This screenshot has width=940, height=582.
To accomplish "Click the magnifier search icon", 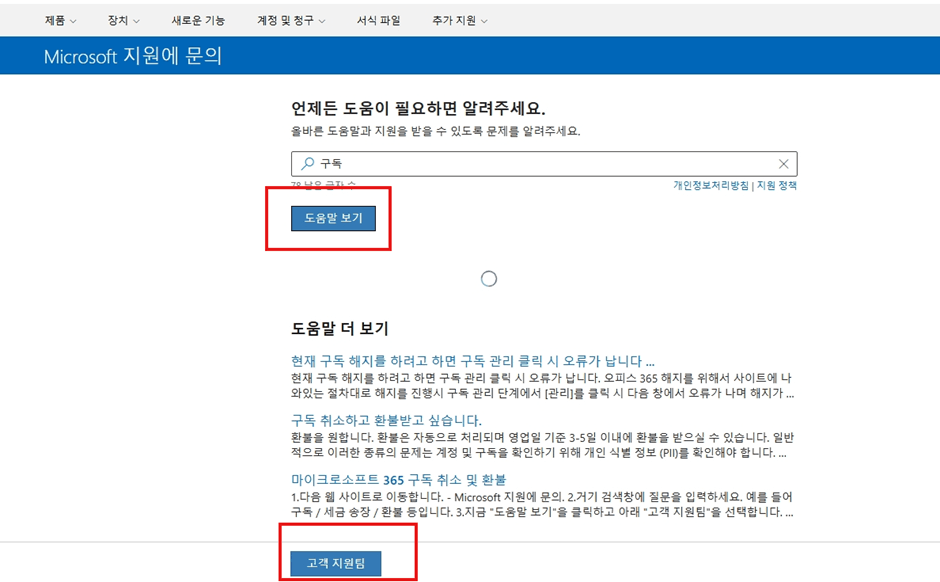I will (x=308, y=163).
